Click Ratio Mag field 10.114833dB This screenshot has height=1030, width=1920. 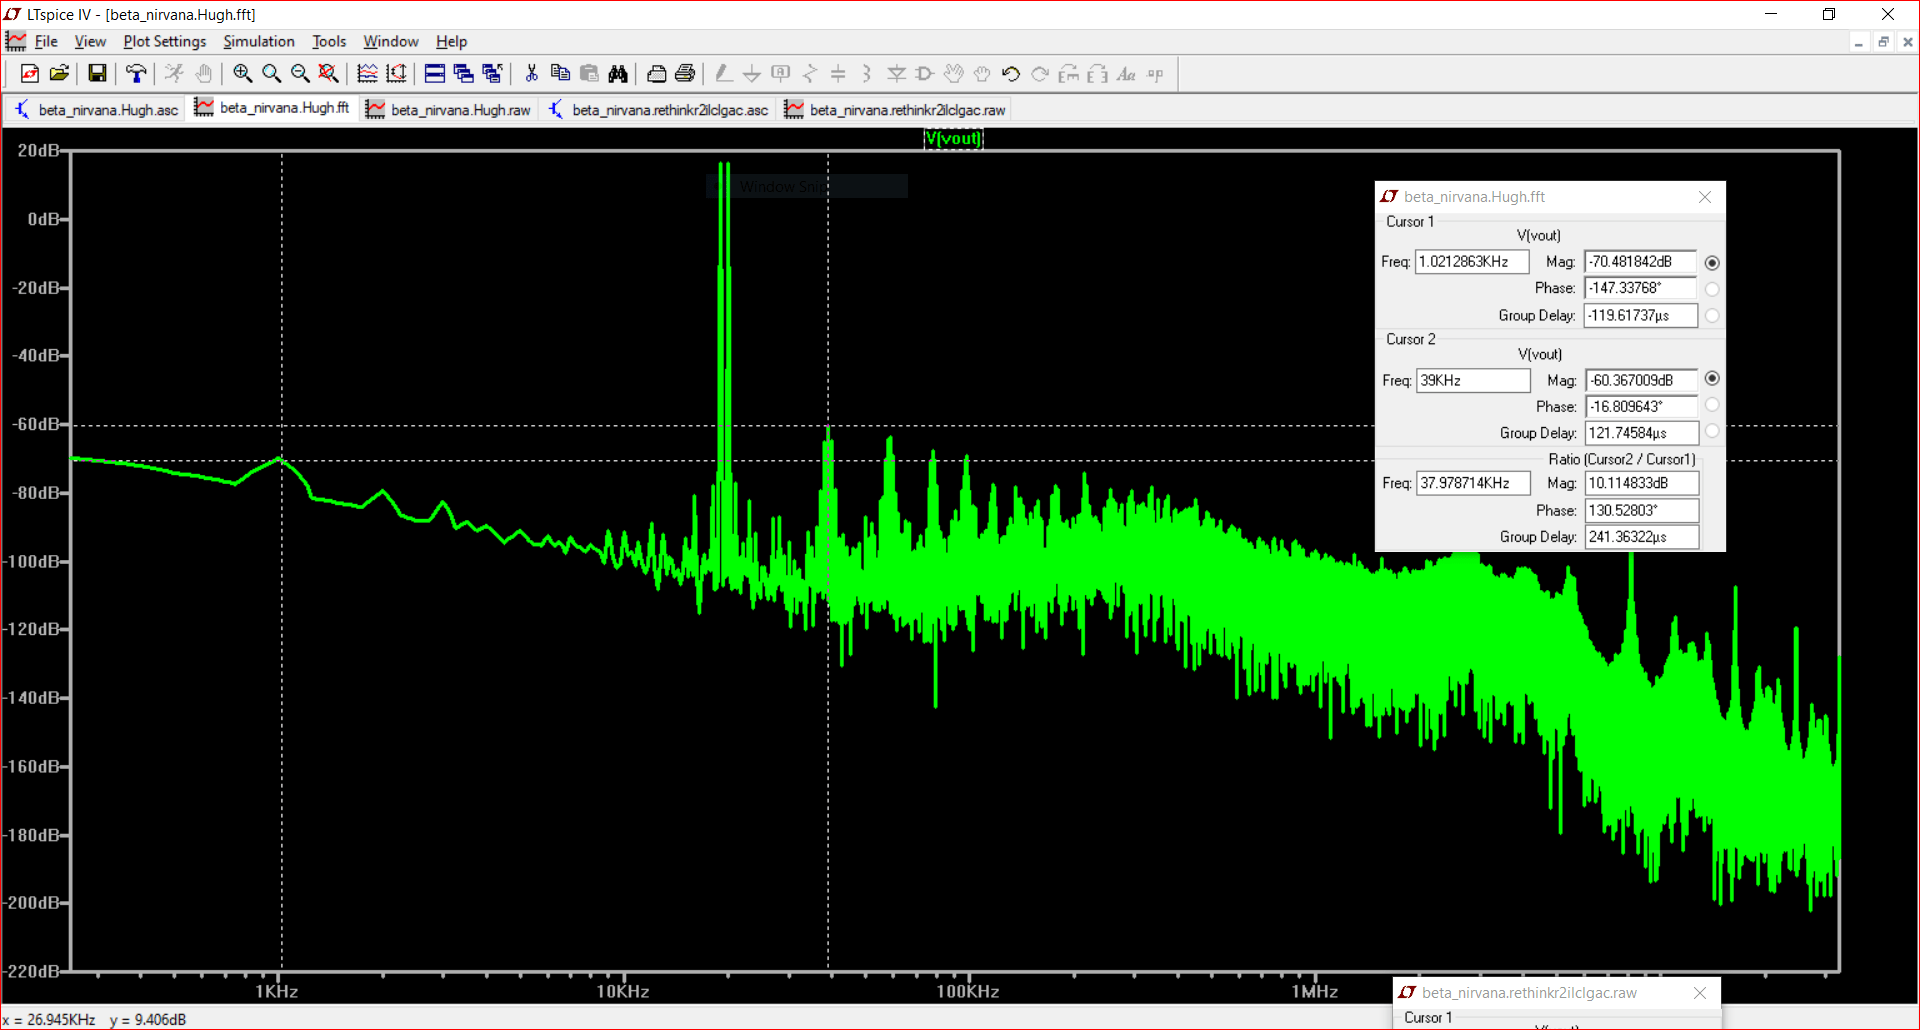tap(1642, 483)
